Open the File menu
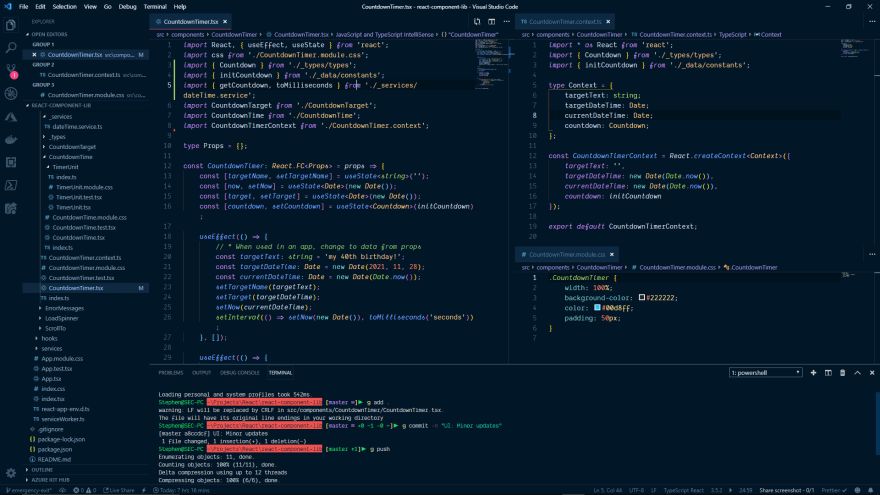 (x=24, y=7)
